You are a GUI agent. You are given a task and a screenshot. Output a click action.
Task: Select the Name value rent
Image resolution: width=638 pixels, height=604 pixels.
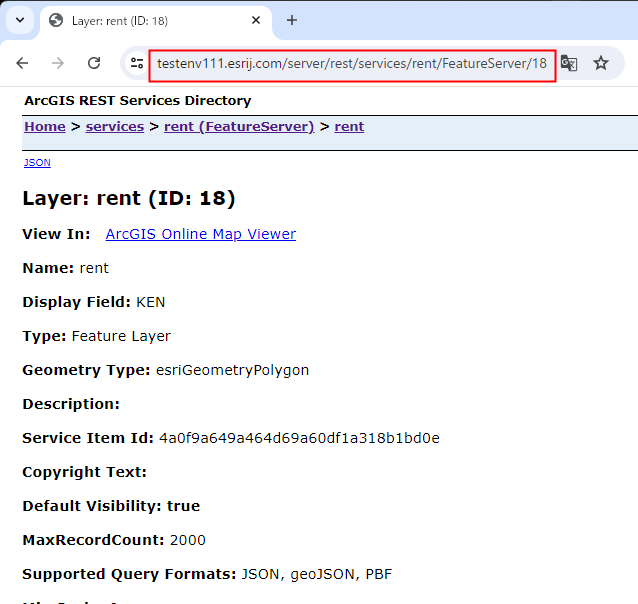tap(94, 268)
